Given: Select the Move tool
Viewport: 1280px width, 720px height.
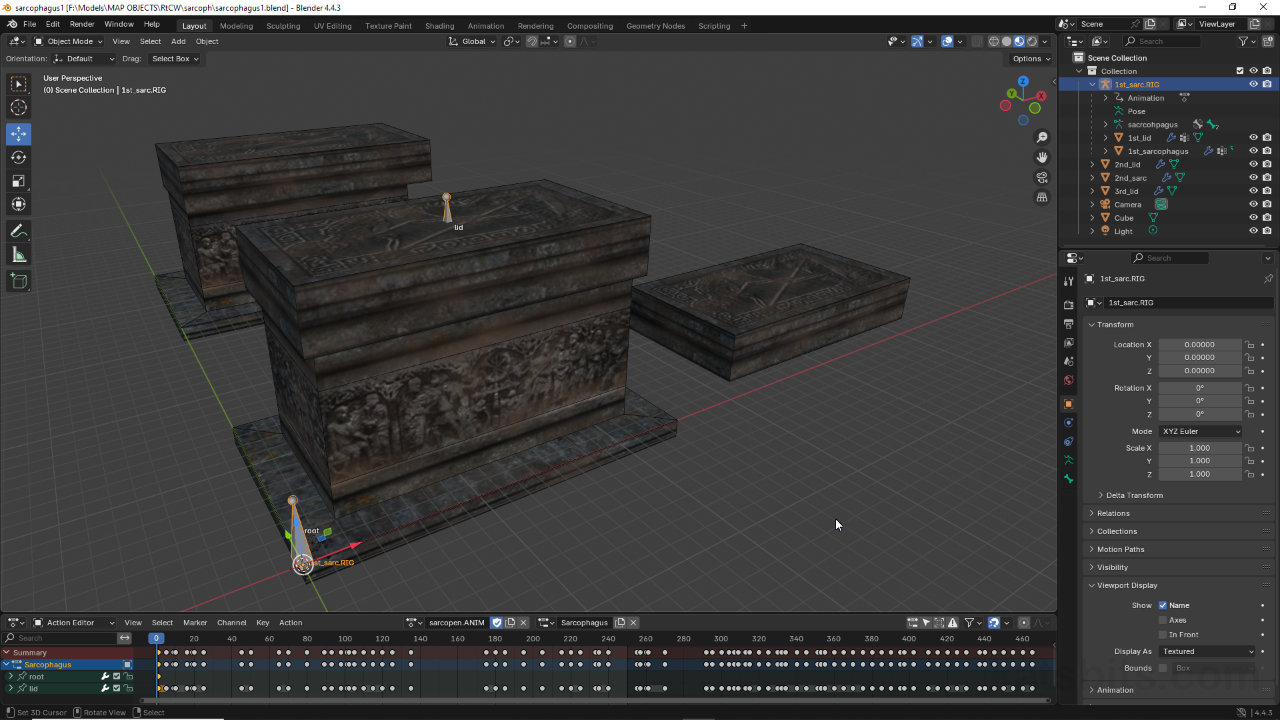Looking at the screenshot, I should coord(19,133).
